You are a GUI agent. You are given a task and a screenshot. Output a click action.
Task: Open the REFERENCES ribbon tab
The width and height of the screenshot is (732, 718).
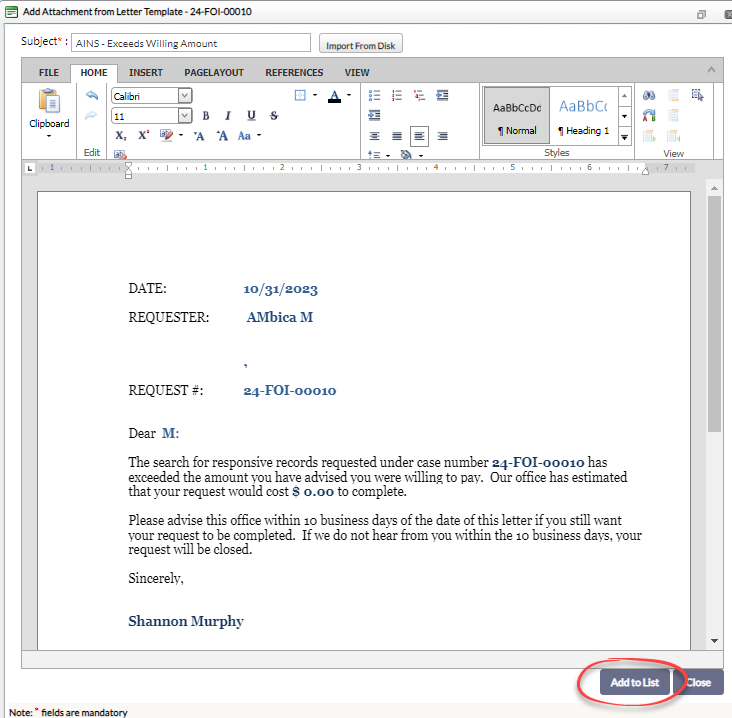click(294, 73)
